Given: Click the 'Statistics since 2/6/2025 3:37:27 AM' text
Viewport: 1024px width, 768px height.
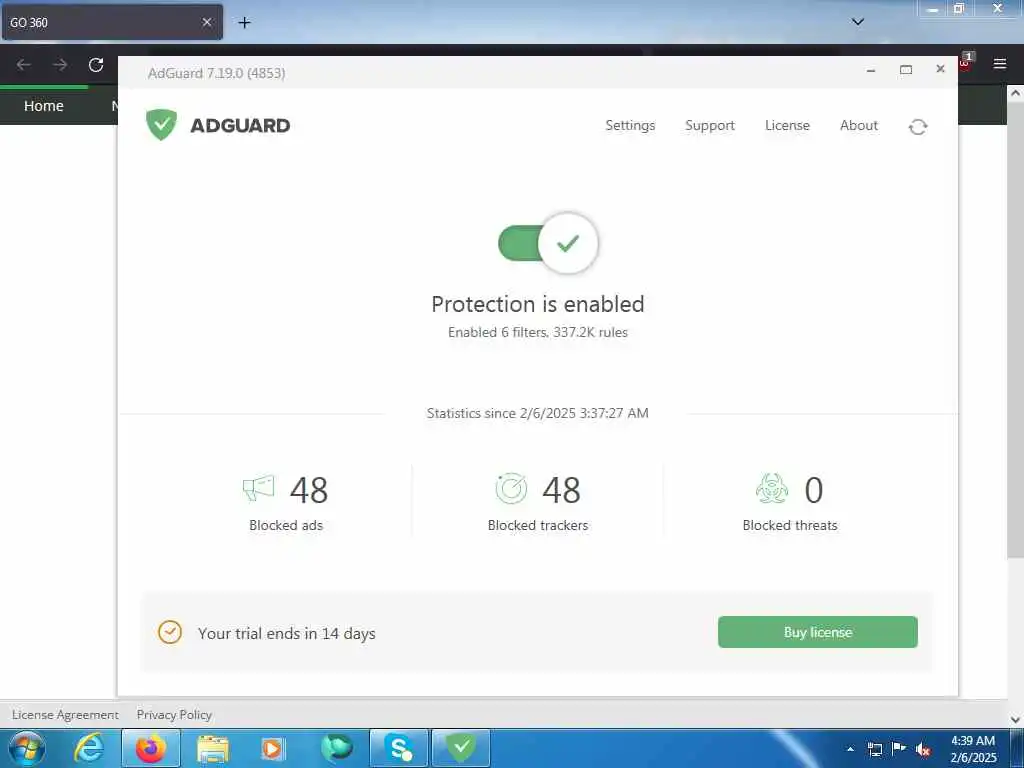Looking at the screenshot, I should point(538,413).
